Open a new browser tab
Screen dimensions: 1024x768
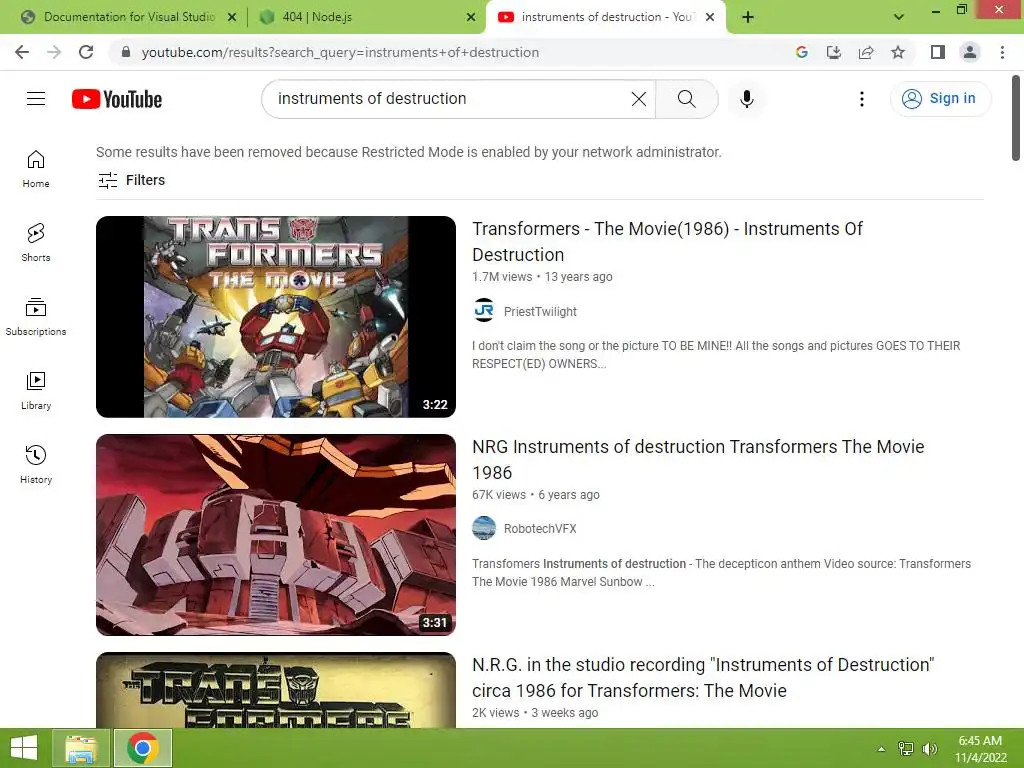(x=748, y=18)
